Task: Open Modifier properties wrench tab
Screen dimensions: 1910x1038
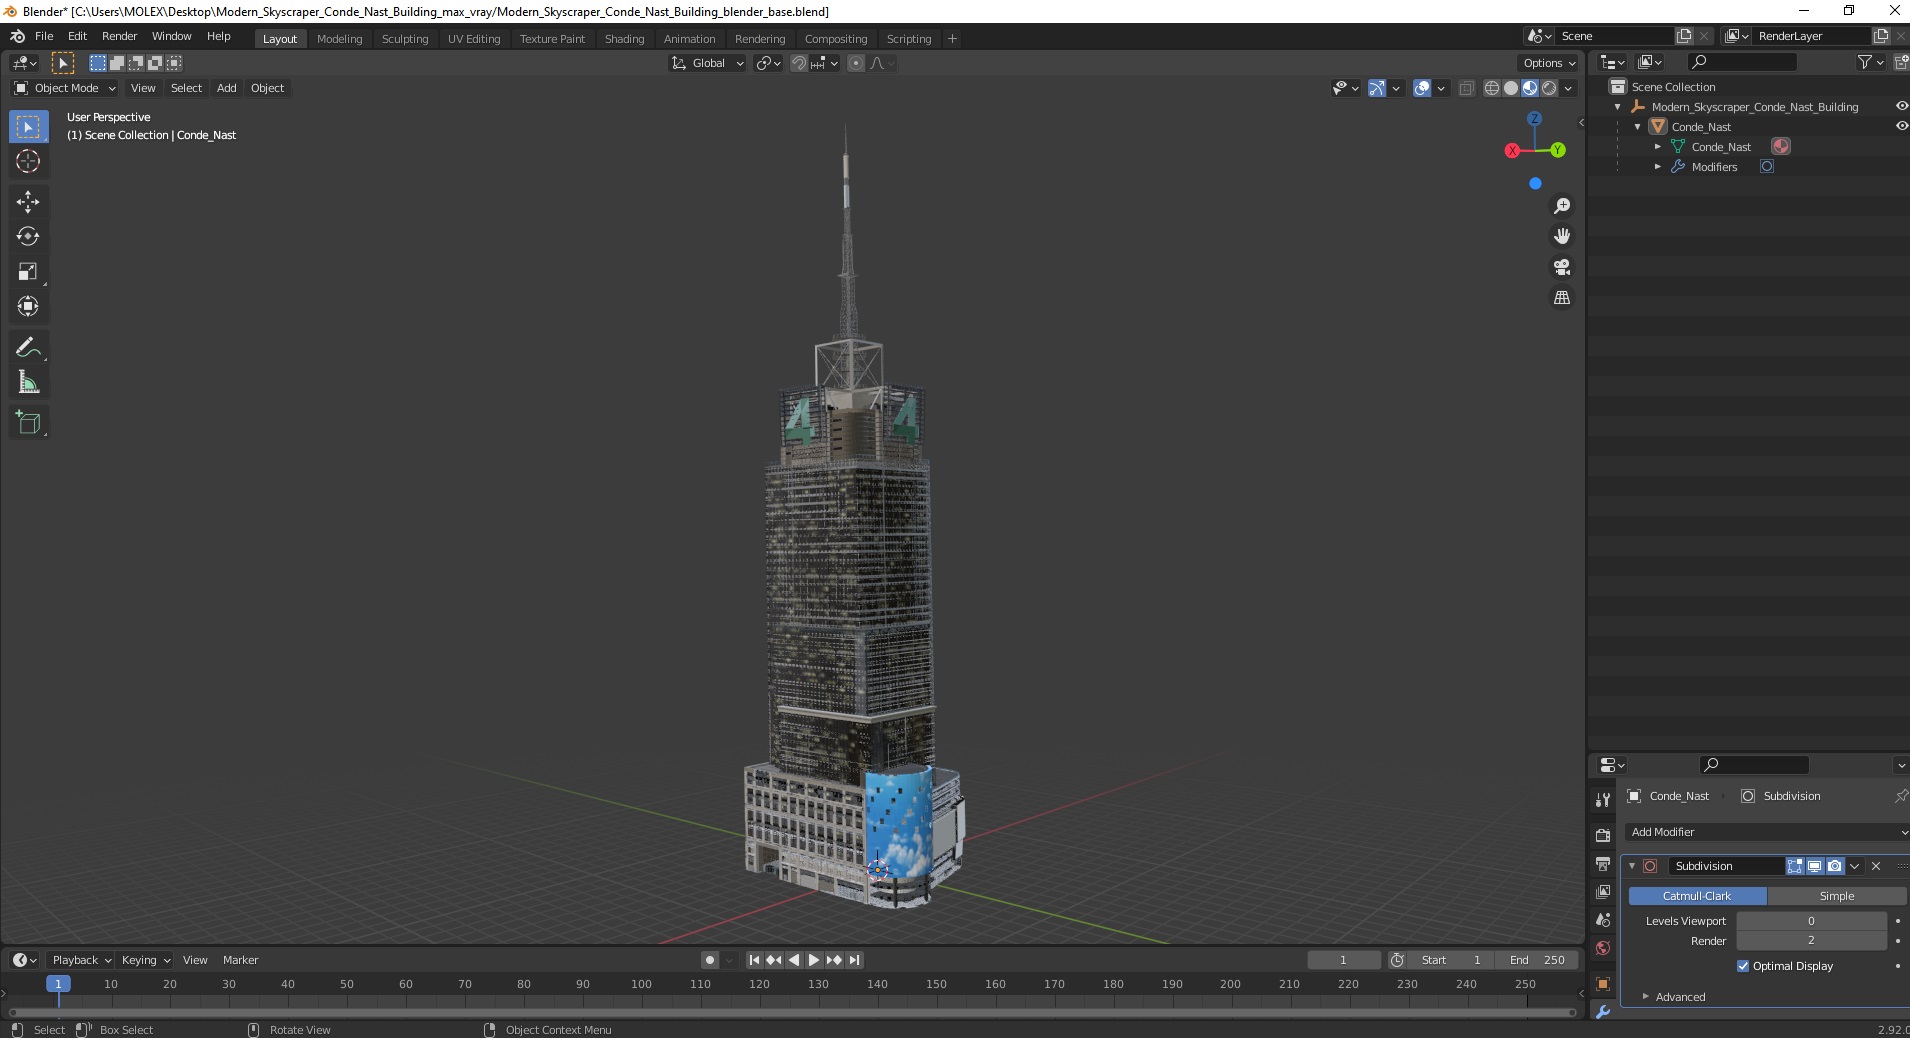Action: (1603, 1011)
